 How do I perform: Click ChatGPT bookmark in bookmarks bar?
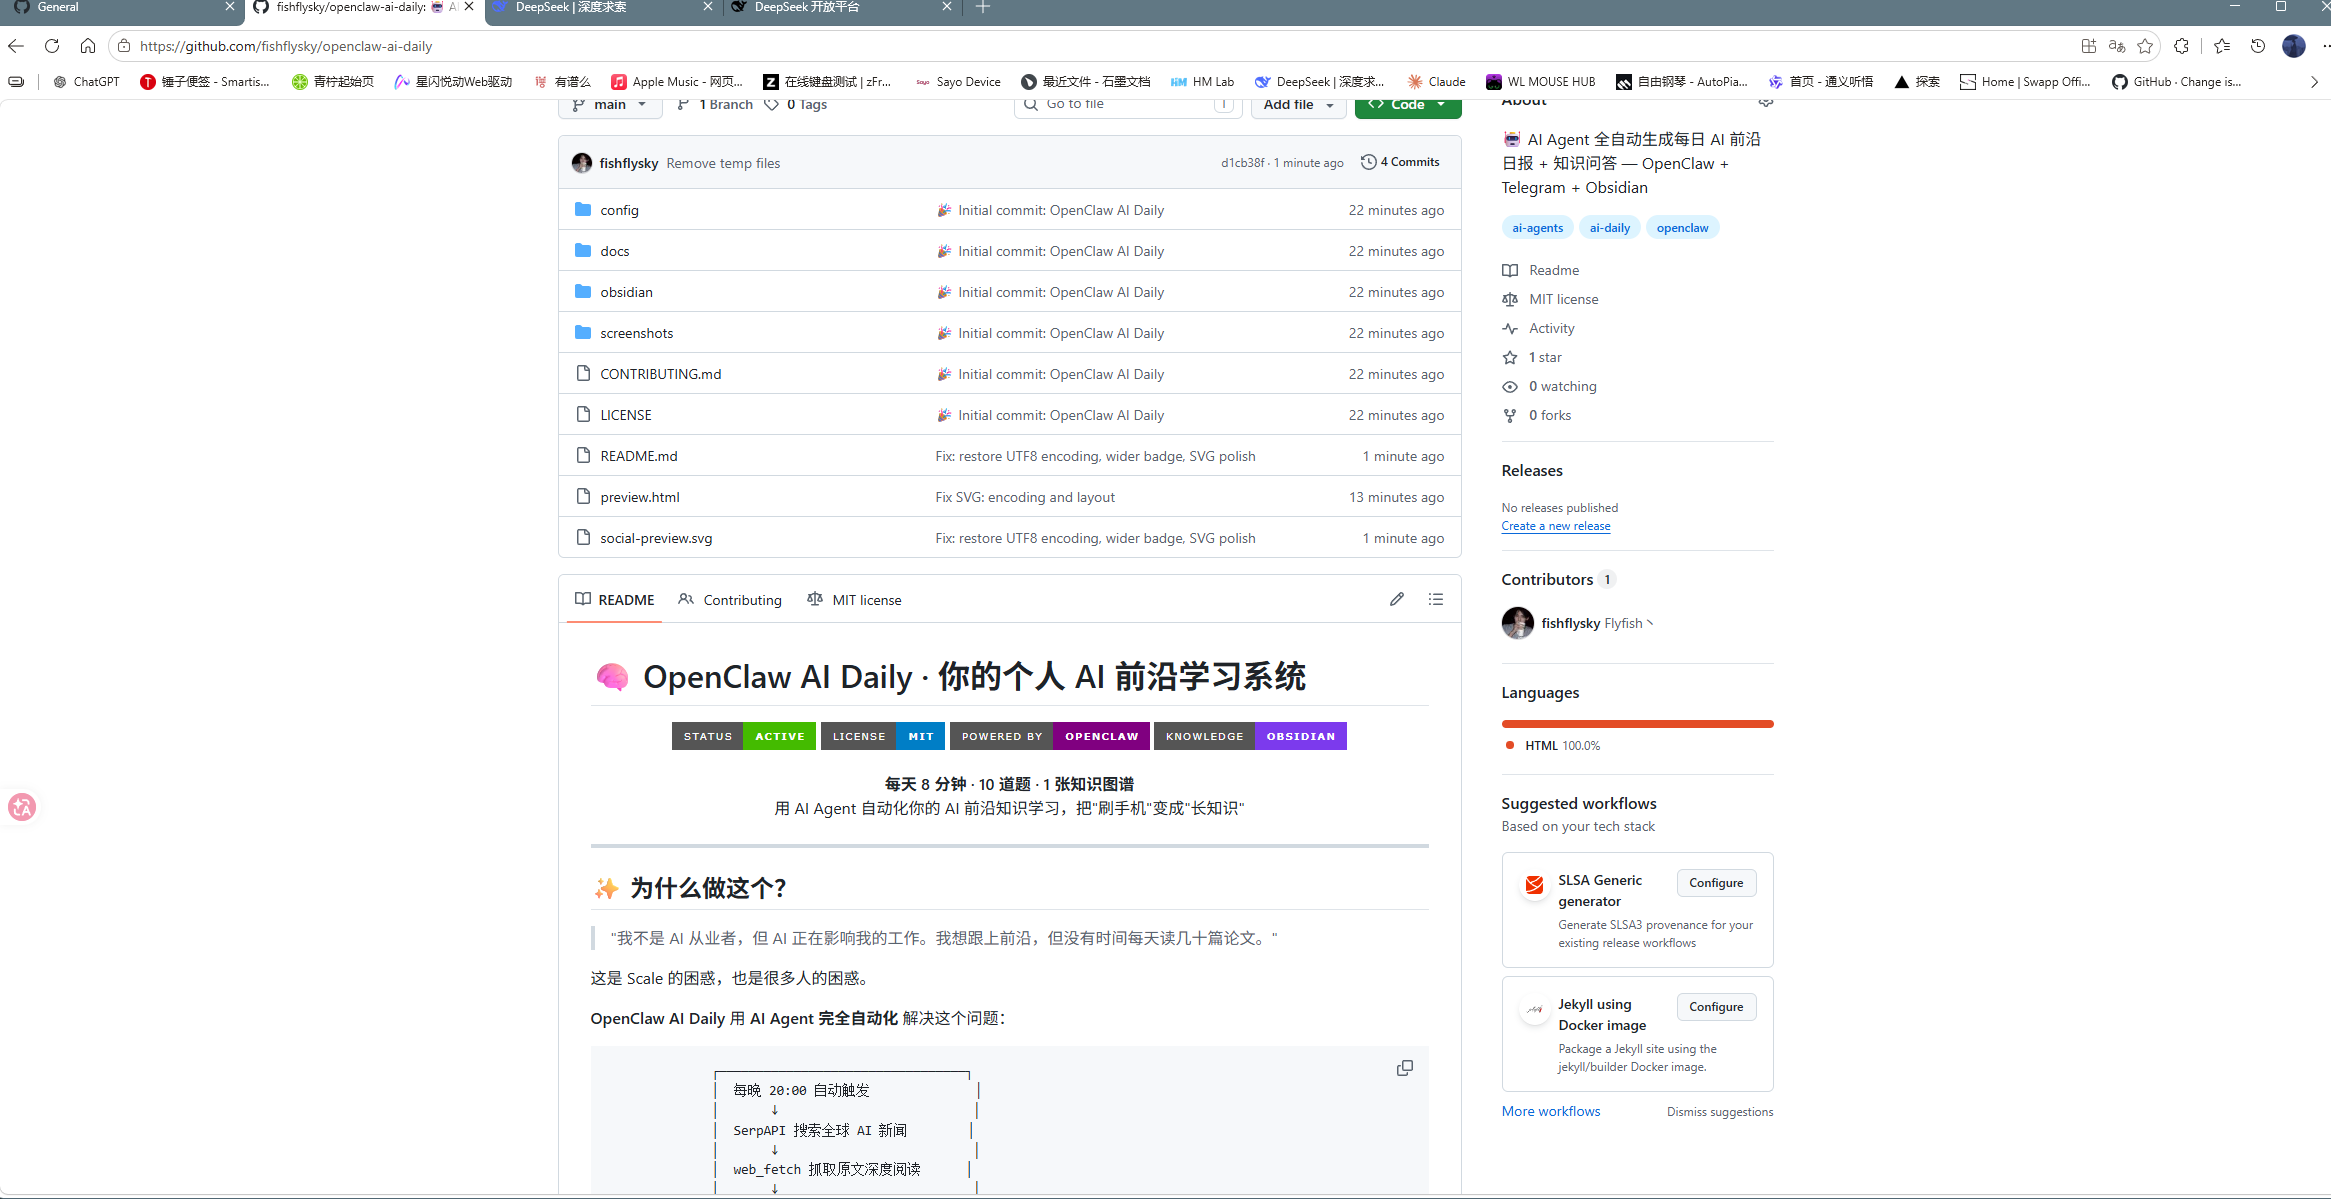(86, 82)
